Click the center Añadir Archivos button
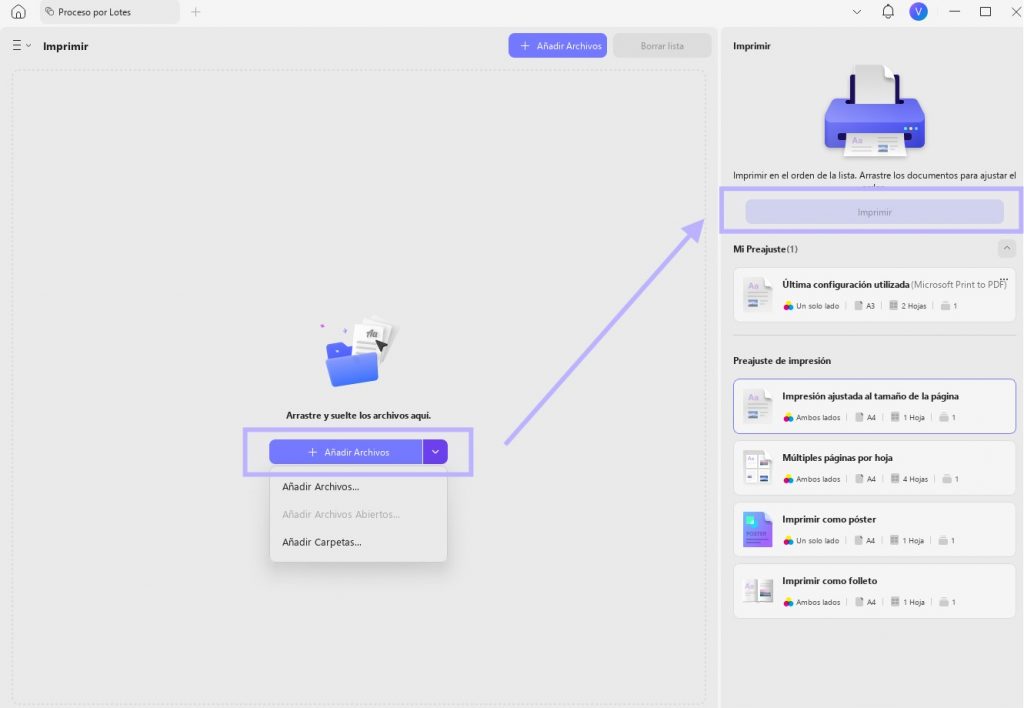Image resolution: width=1024 pixels, height=708 pixels. tap(345, 452)
